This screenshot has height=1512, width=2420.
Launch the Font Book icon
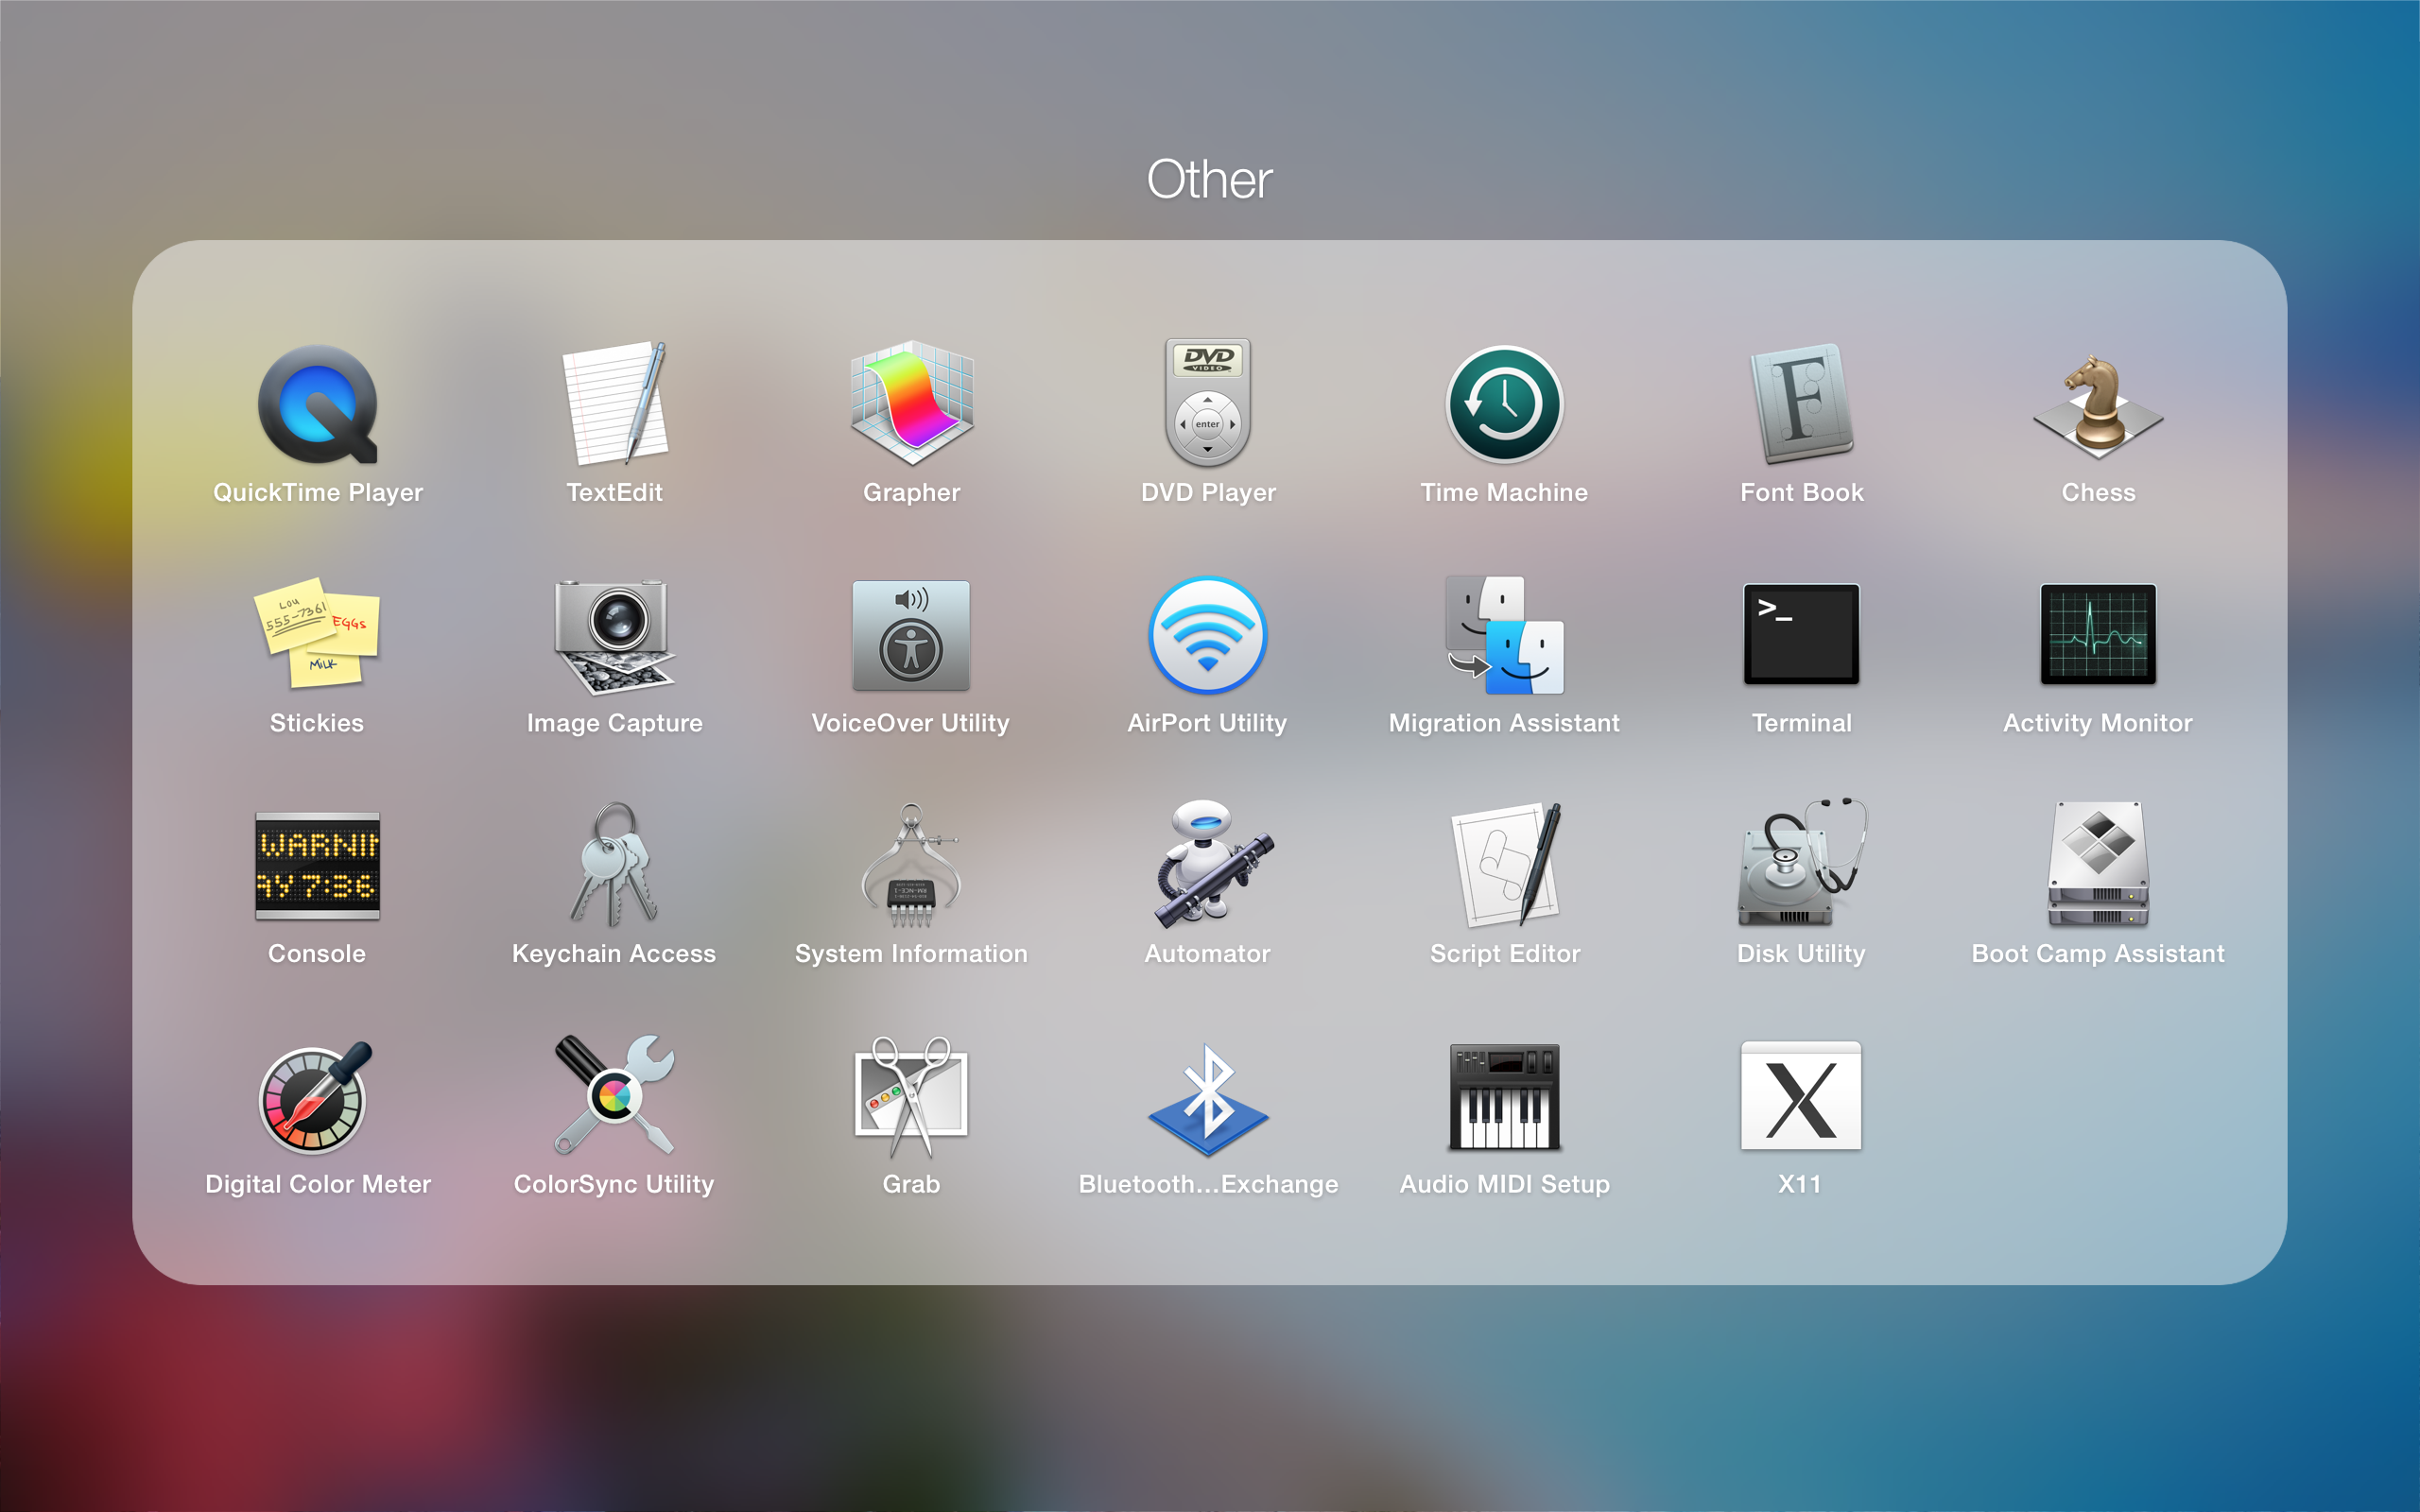point(1801,404)
